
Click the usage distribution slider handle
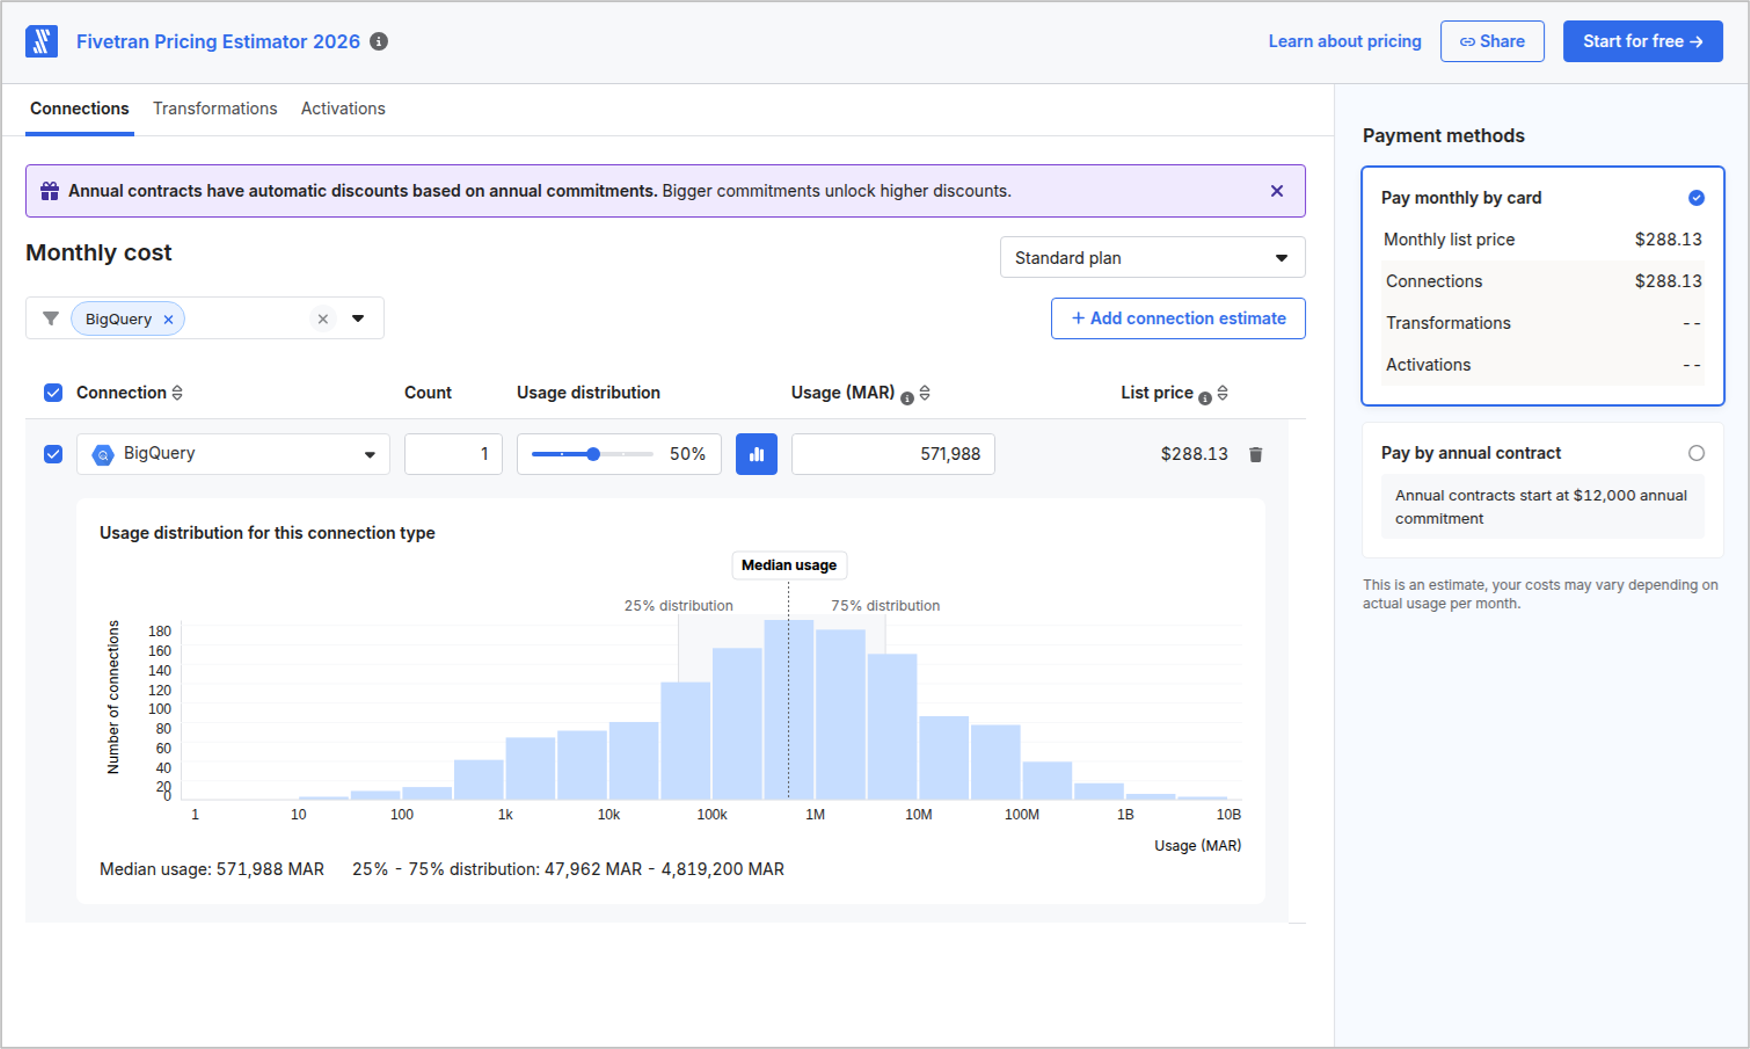click(593, 454)
